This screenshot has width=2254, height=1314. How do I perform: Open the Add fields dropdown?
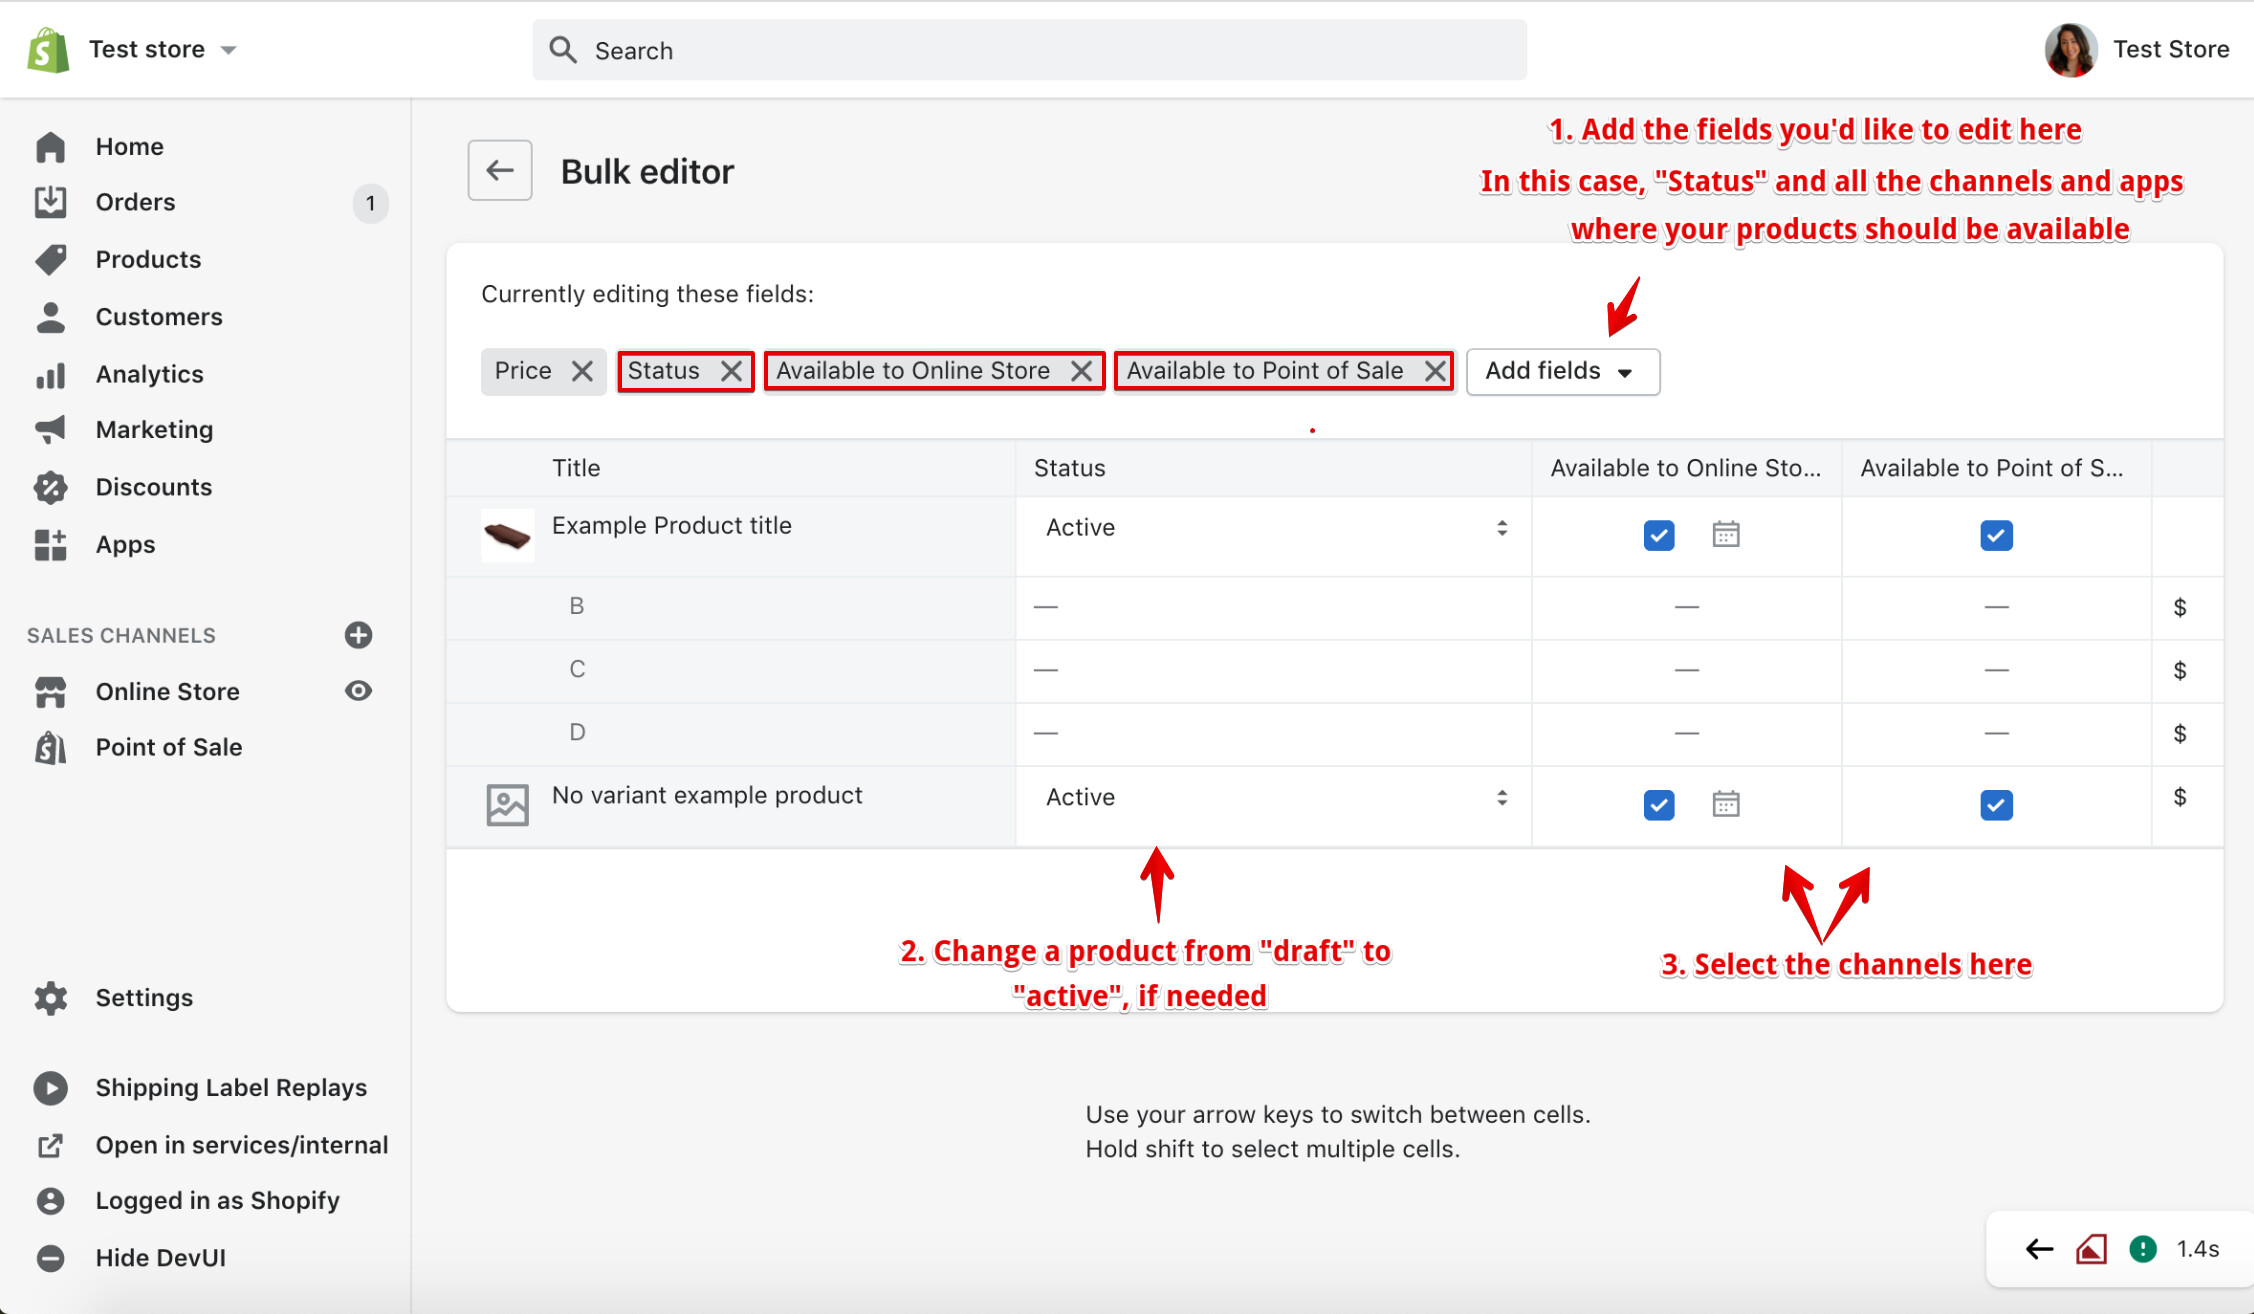pyautogui.click(x=1562, y=371)
